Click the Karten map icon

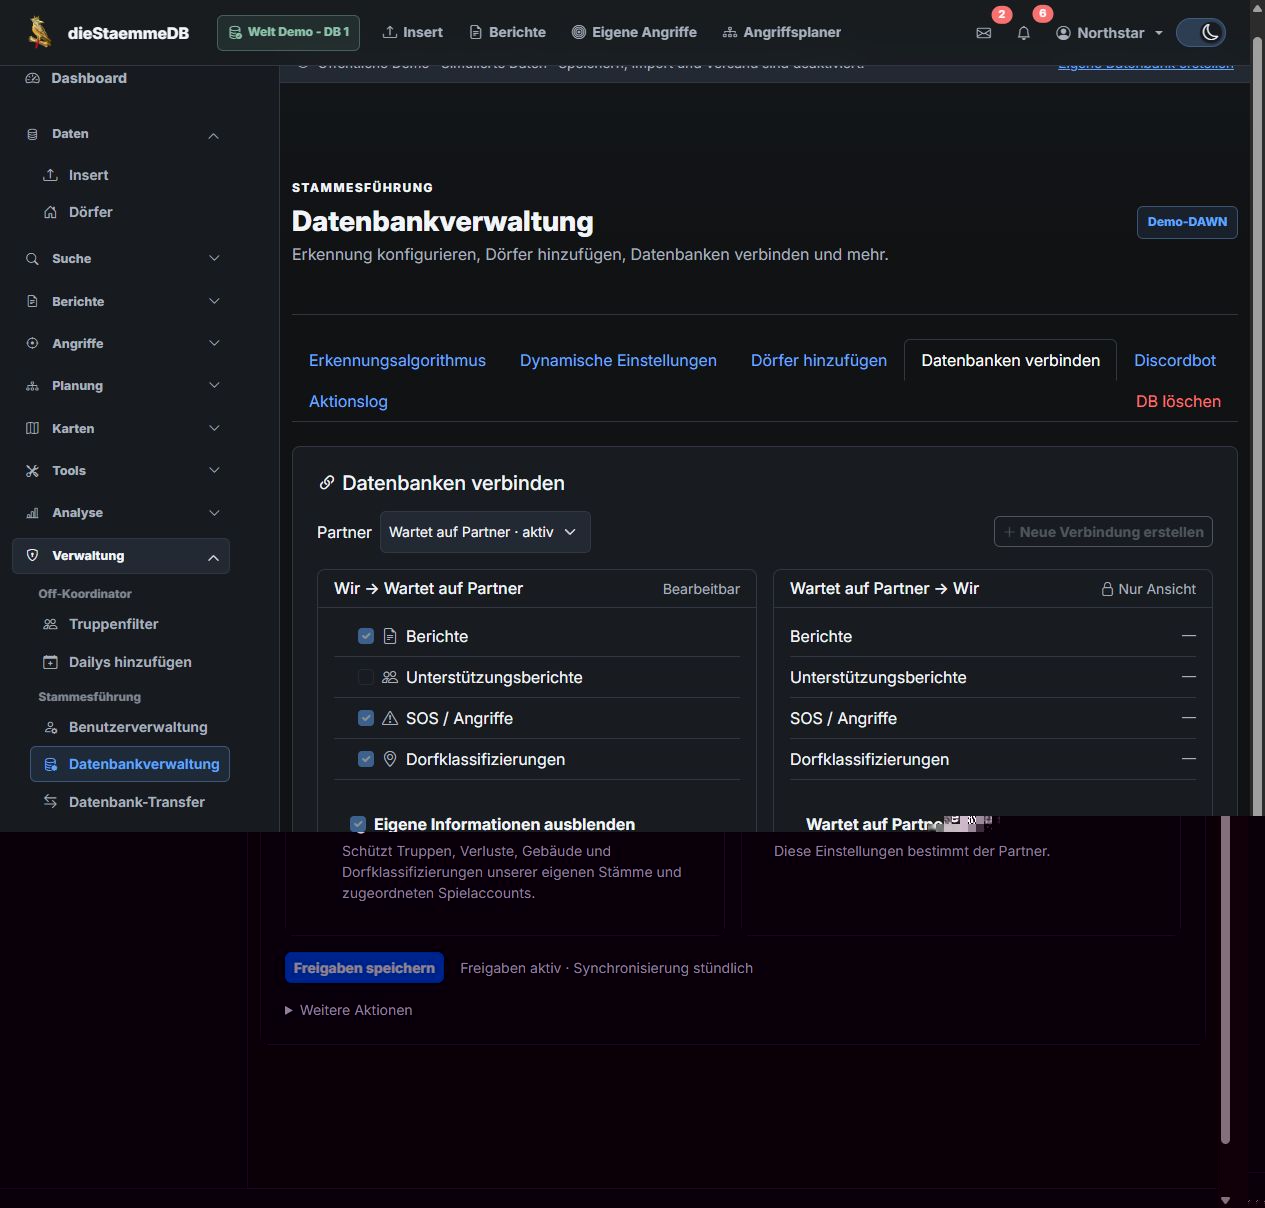click(x=32, y=429)
